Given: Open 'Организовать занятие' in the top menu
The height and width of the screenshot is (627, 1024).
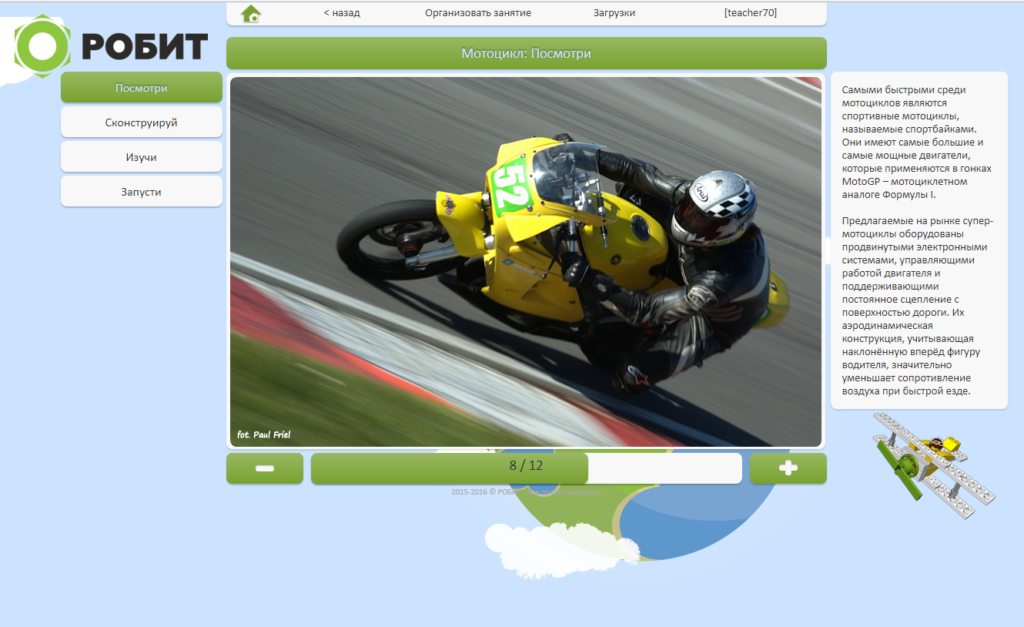Looking at the screenshot, I should 478,13.
